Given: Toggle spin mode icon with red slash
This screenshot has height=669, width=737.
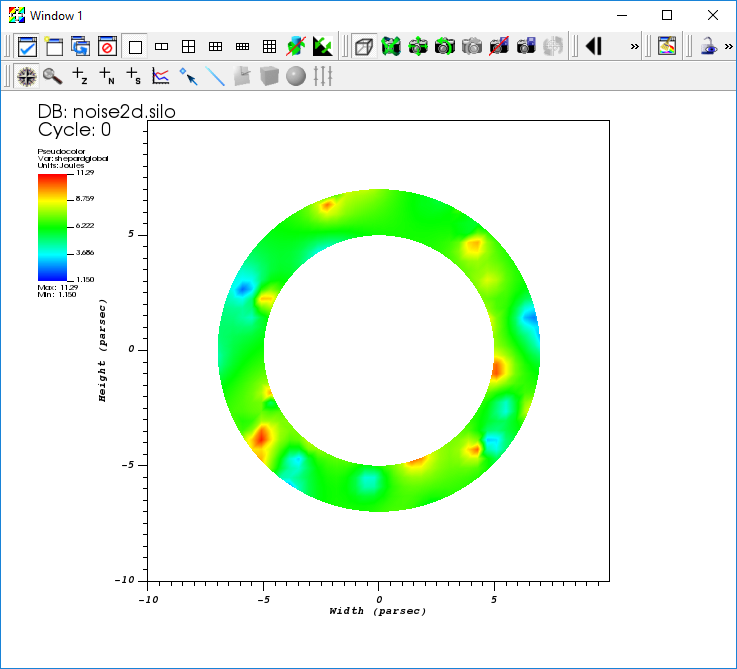Looking at the screenshot, I should pos(296,47).
